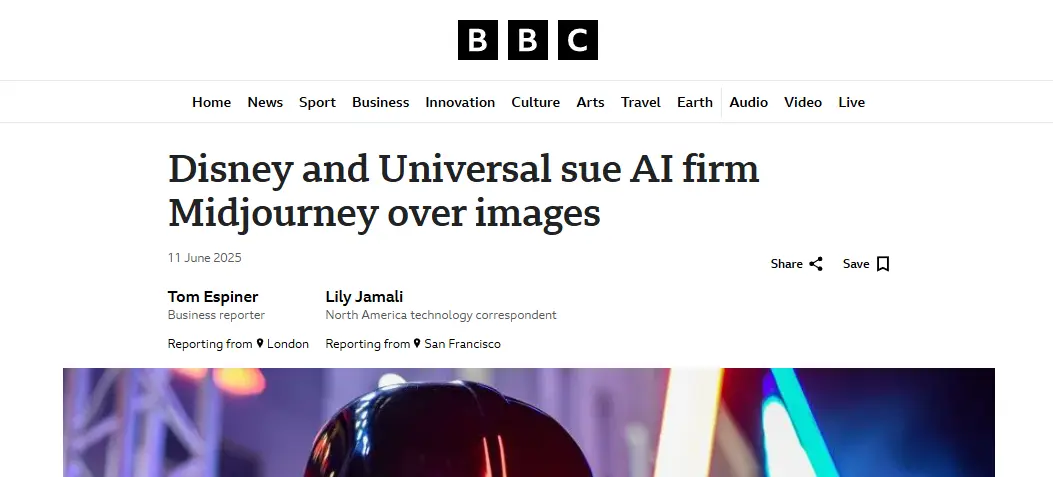The width and height of the screenshot is (1053, 477).
Task: Select the Arts menu item
Action: point(590,102)
